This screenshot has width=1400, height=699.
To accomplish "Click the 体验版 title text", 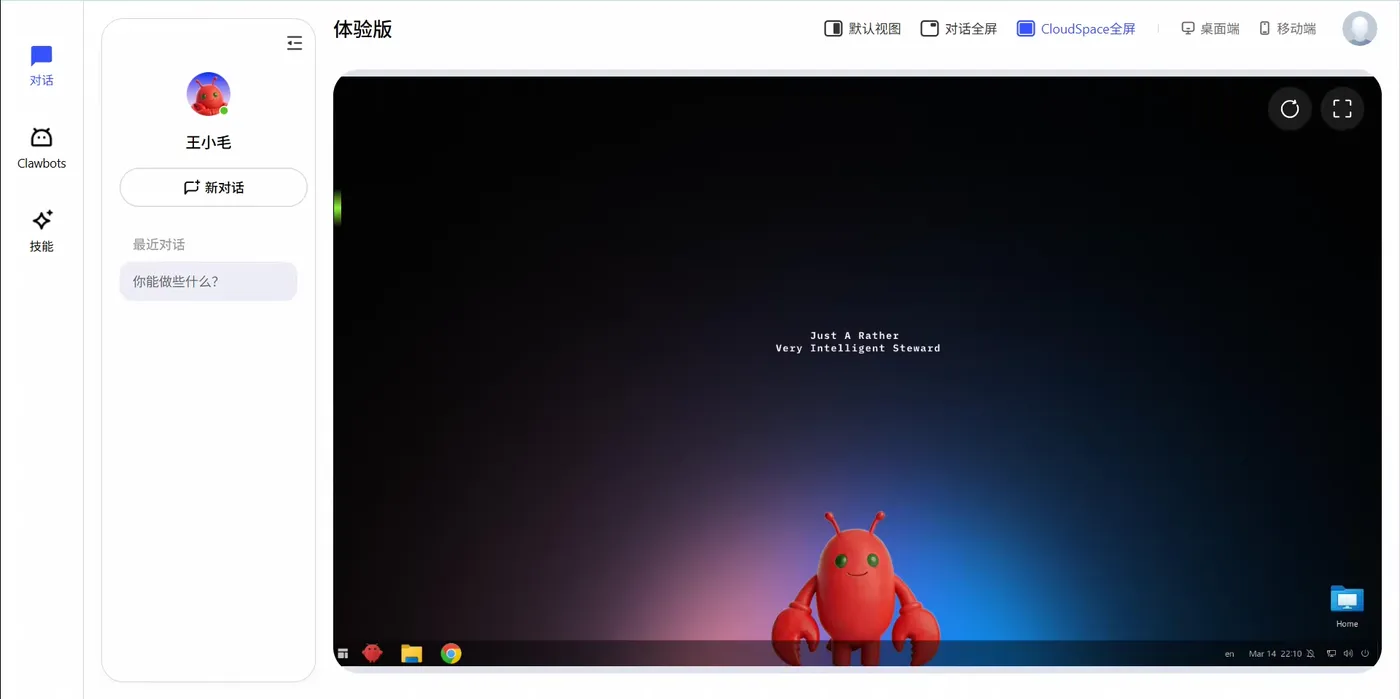I will point(363,29).
